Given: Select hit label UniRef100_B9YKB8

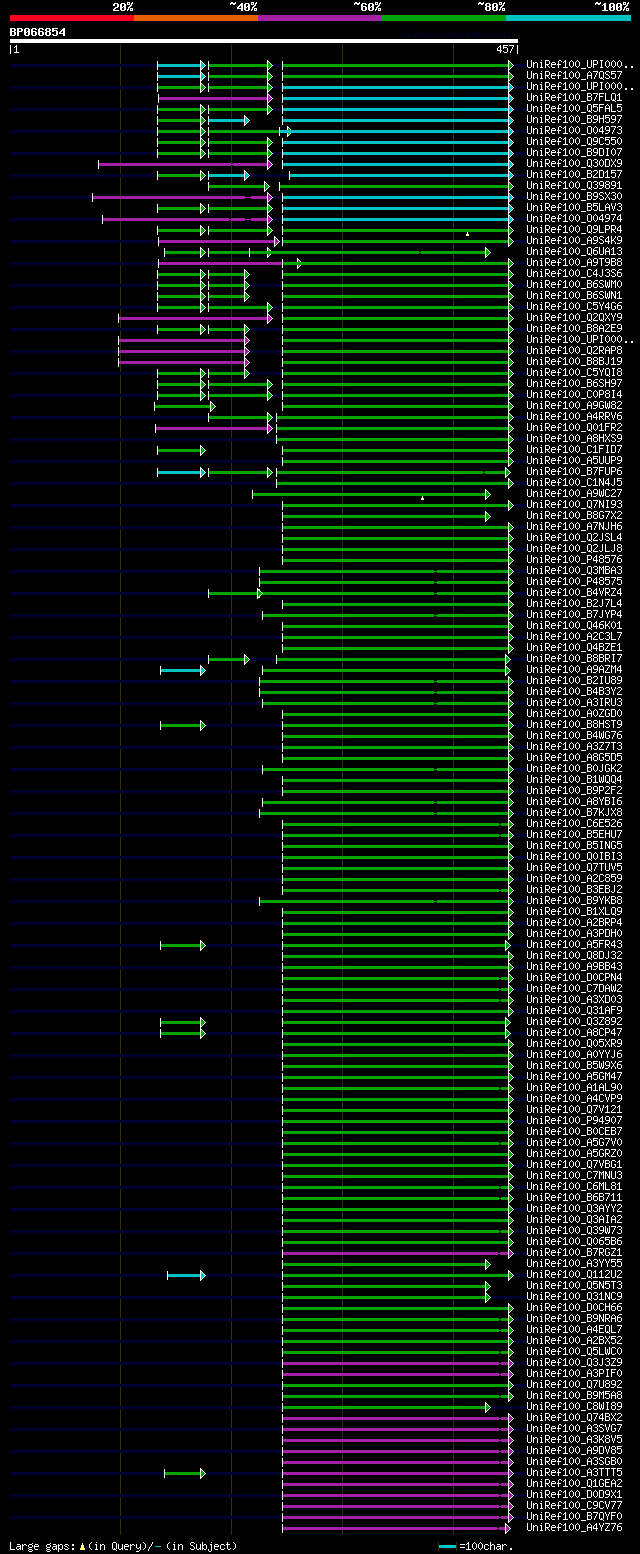Looking at the screenshot, I should (574, 900).
